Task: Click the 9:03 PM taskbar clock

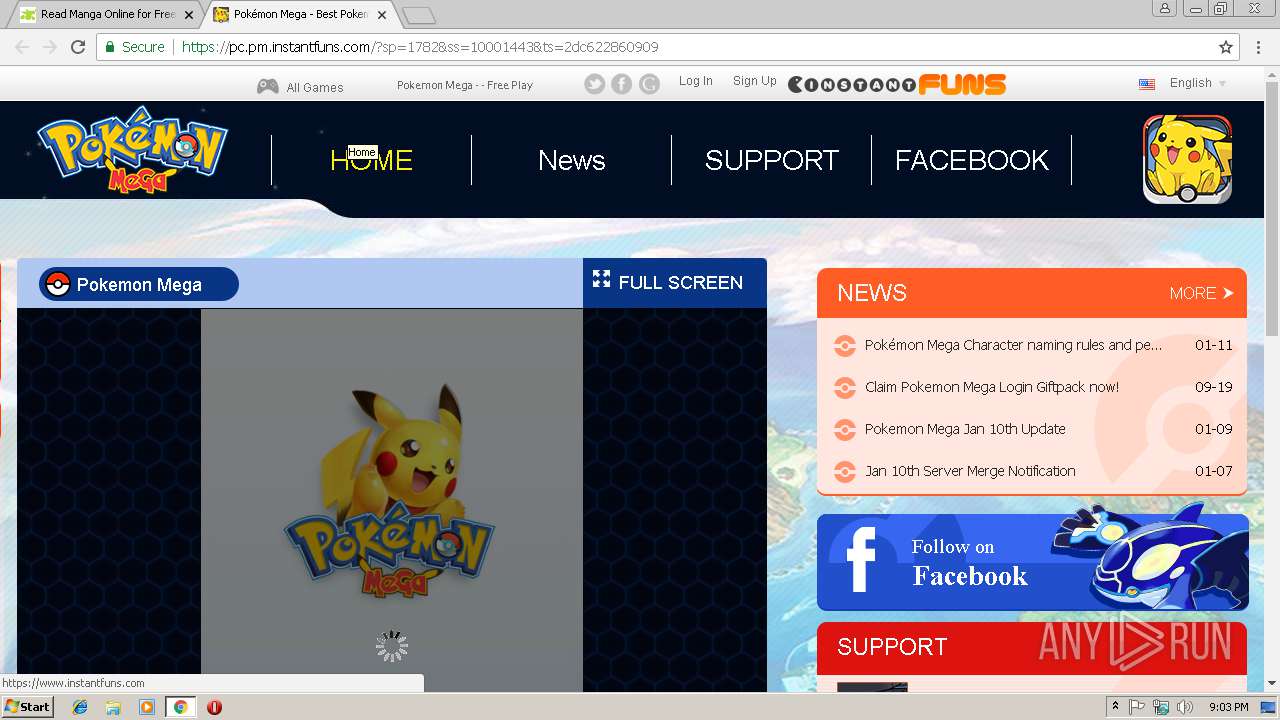Action: pos(1228,707)
